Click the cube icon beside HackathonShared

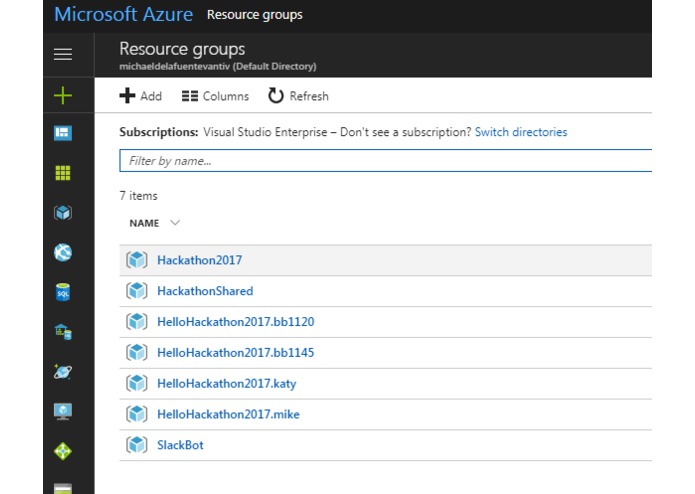point(137,291)
